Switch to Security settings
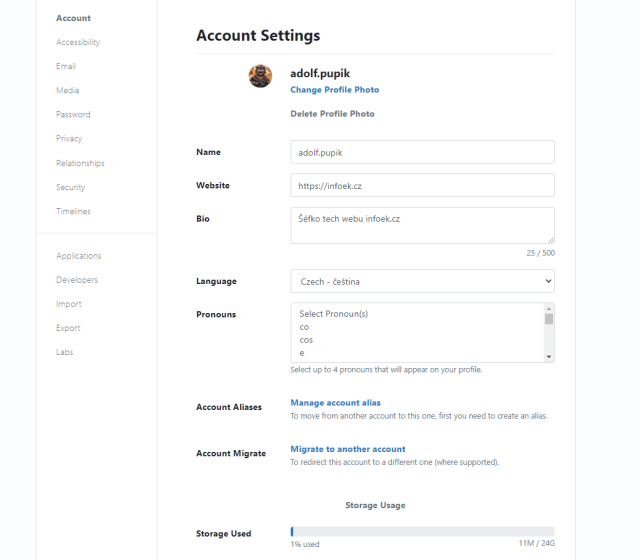640x560 pixels. (x=71, y=187)
